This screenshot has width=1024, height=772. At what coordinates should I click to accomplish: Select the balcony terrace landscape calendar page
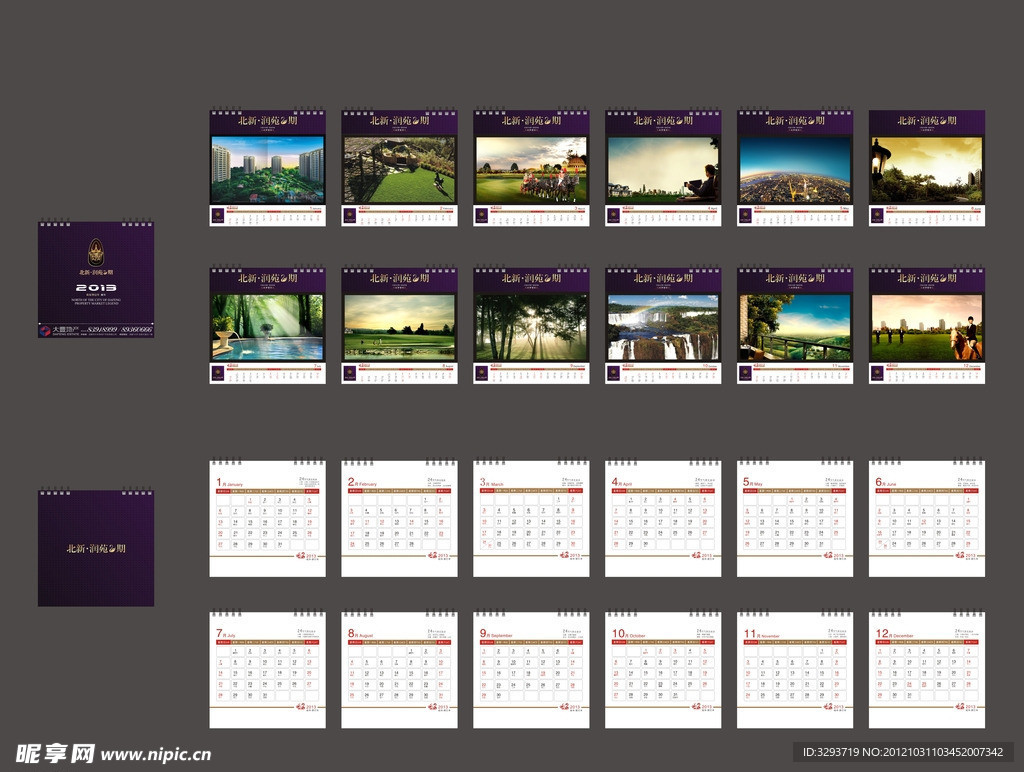click(795, 326)
